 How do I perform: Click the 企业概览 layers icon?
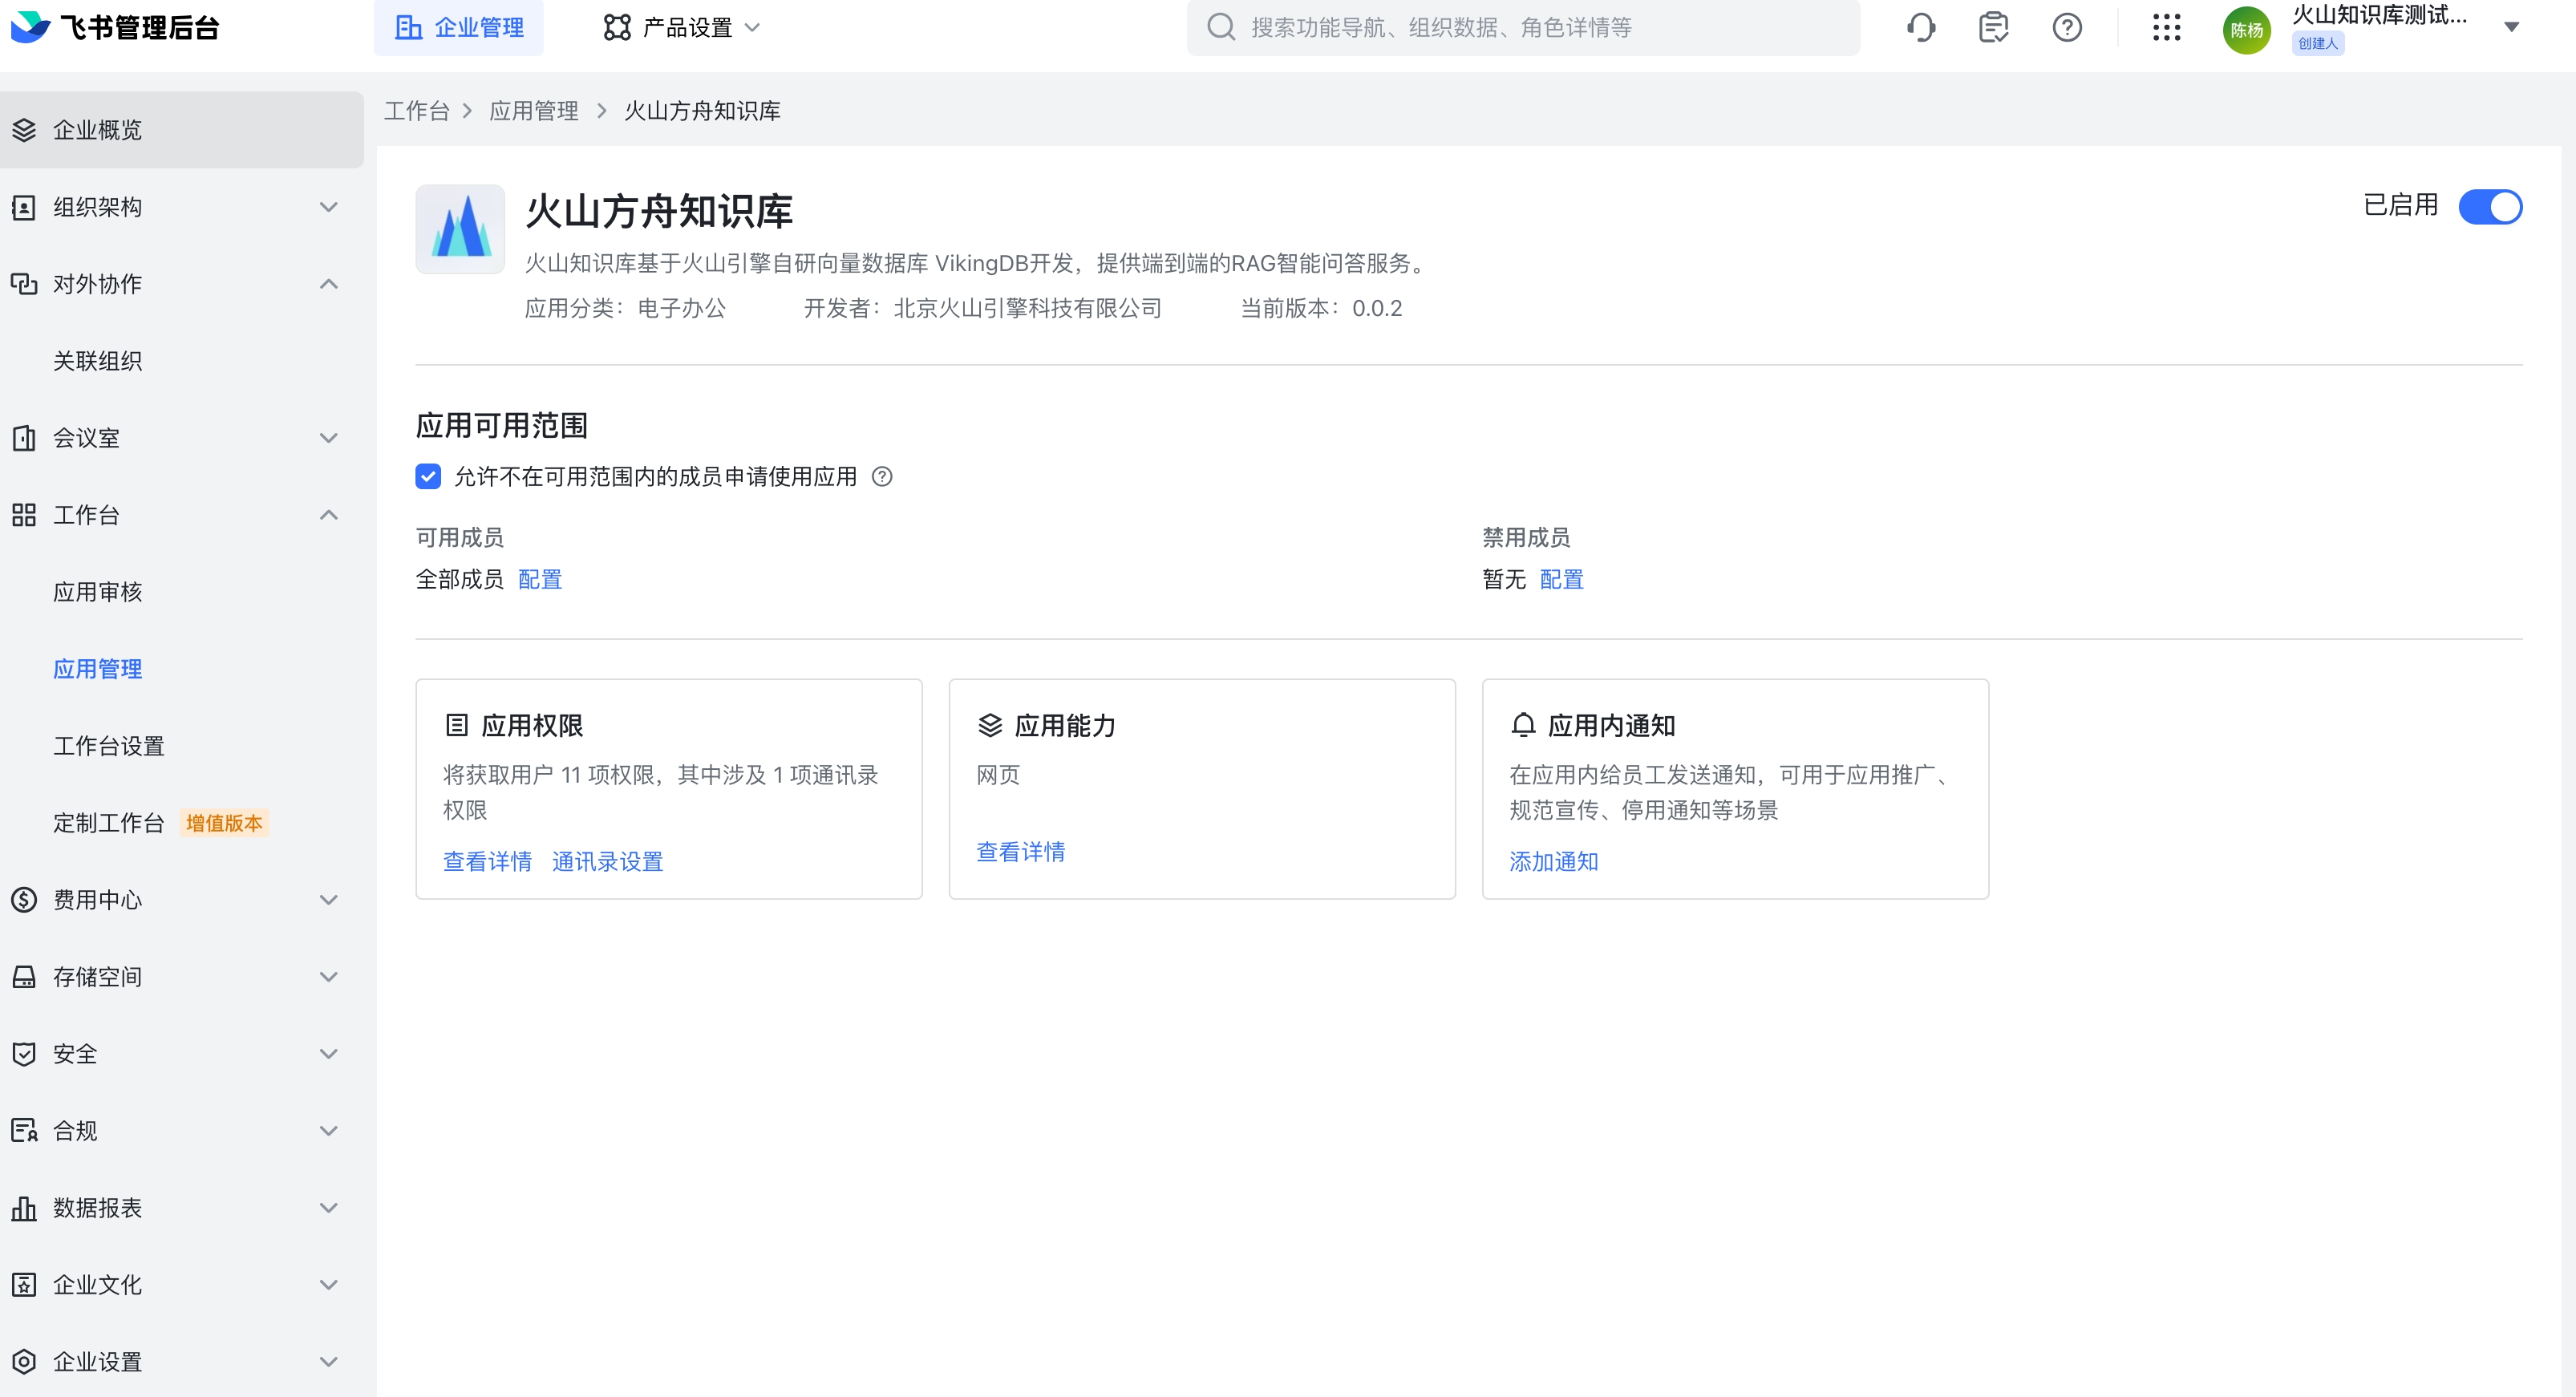coord(24,130)
